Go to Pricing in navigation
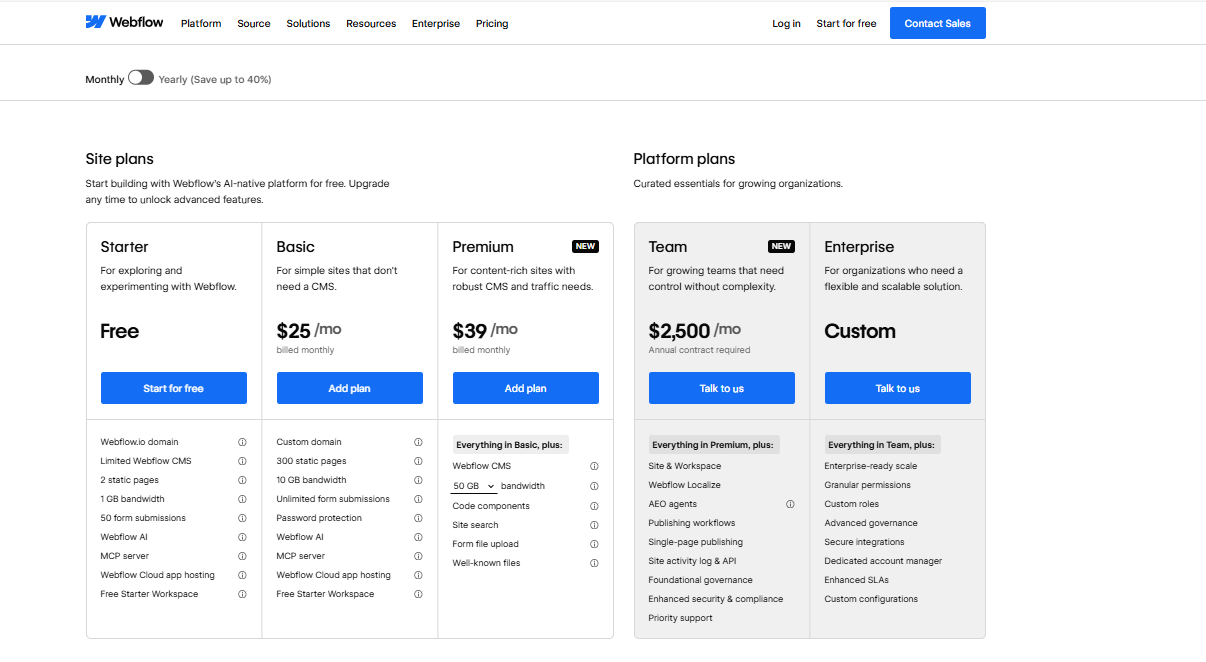 click(x=492, y=23)
